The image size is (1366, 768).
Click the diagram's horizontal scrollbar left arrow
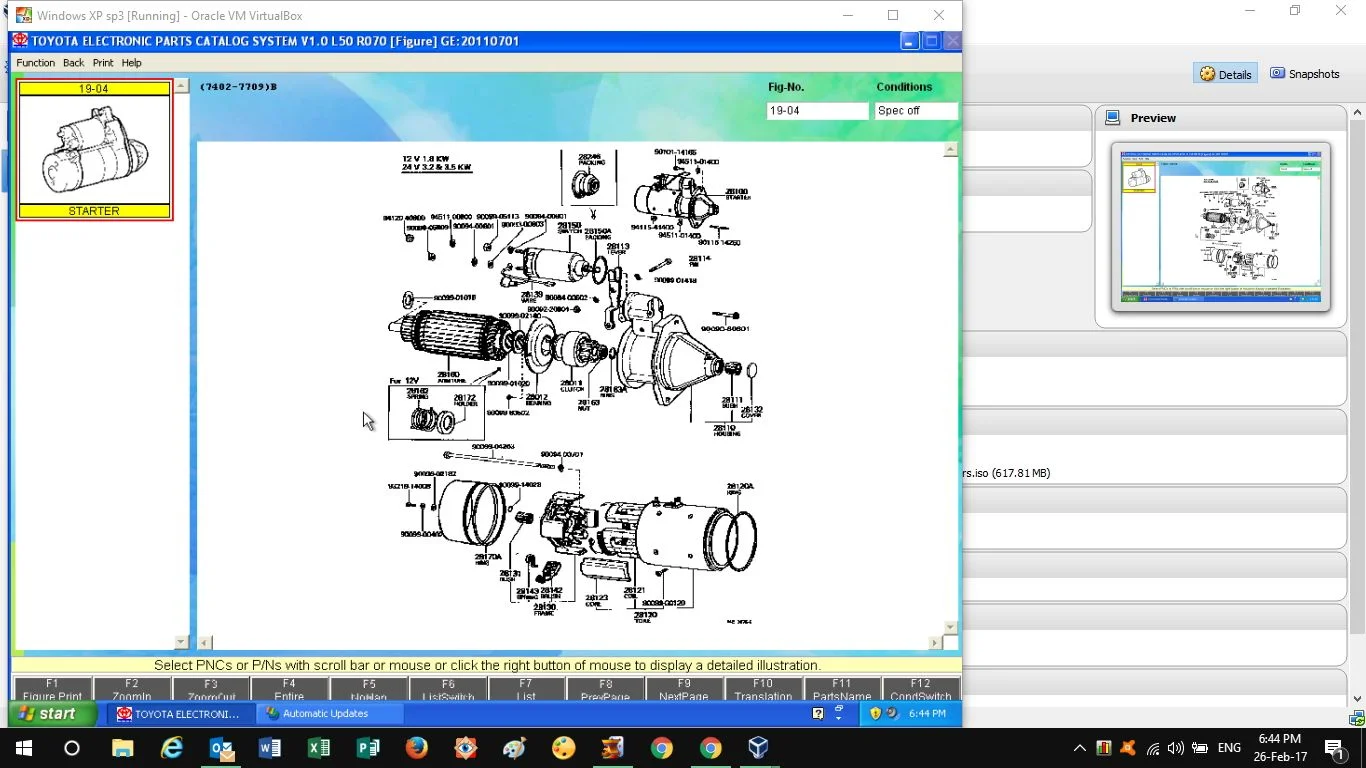[x=204, y=643]
